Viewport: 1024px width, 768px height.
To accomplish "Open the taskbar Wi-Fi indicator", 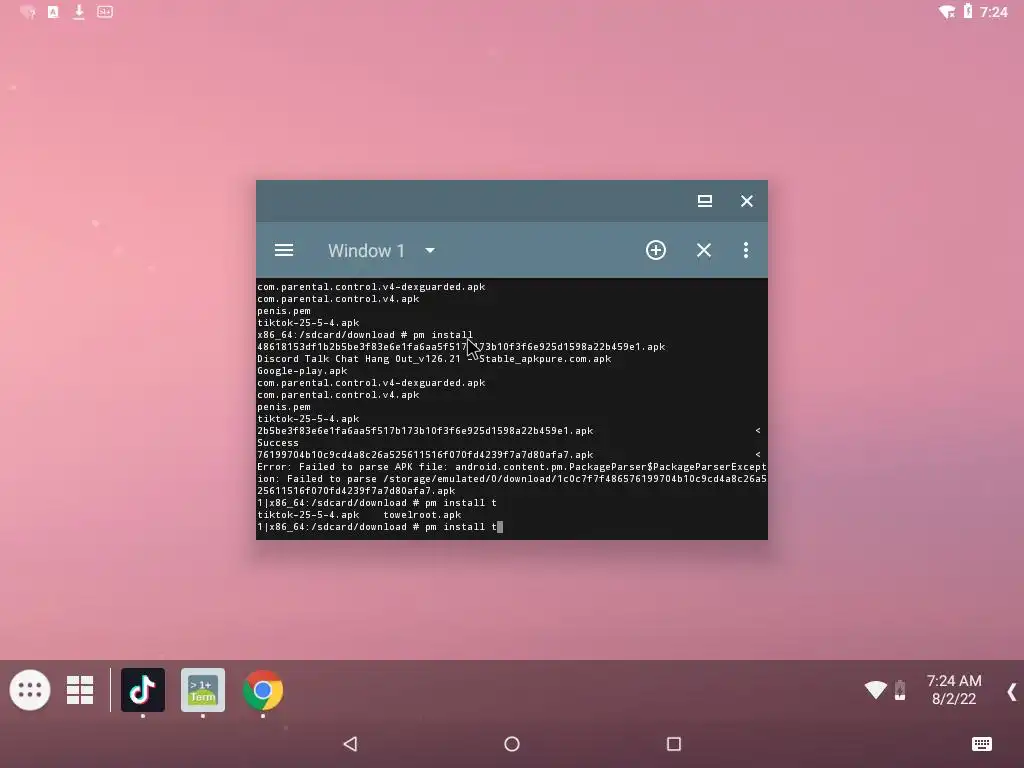I will (875, 690).
